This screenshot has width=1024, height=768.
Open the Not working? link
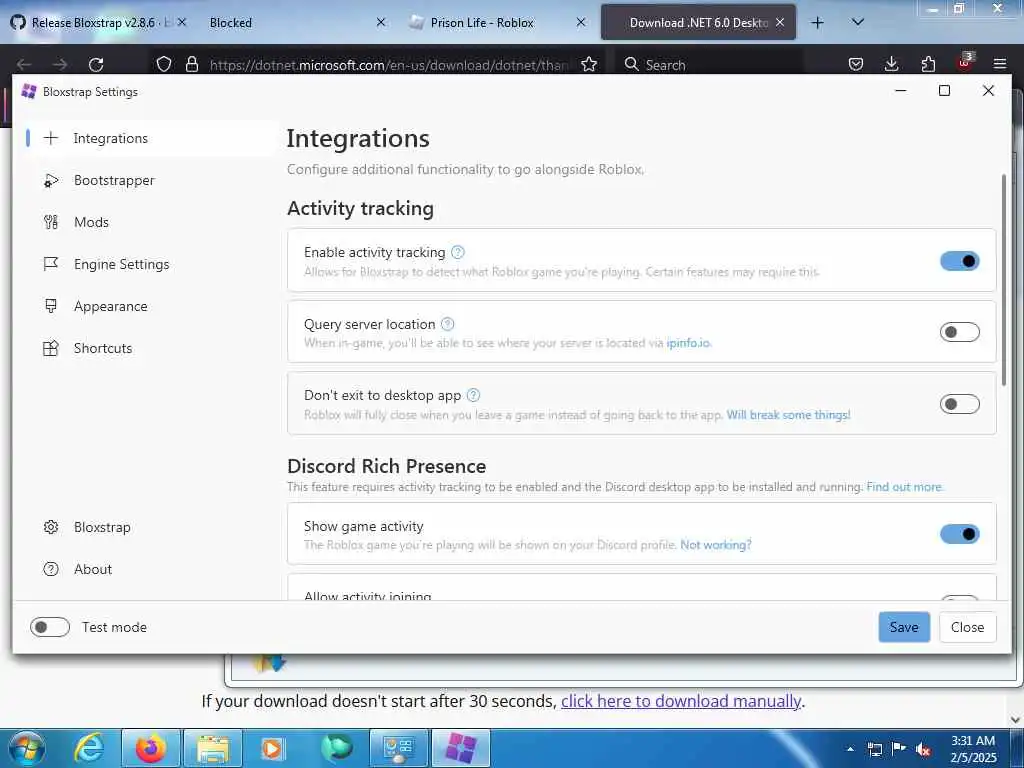click(x=716, y=545)
